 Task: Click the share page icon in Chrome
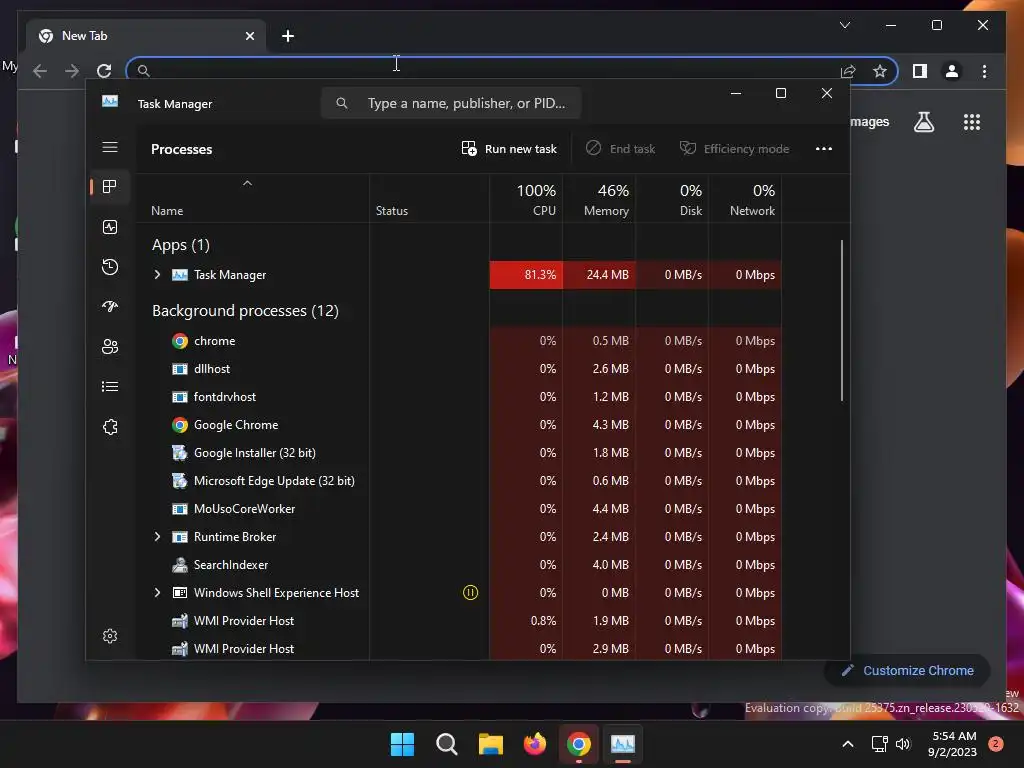click(x=848, y=71)
